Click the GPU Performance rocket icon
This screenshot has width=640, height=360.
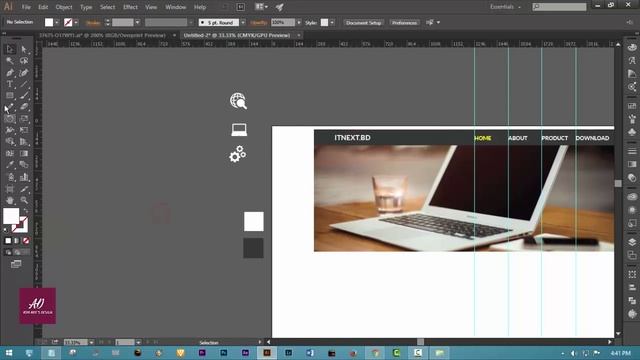[x=280, y=7]
